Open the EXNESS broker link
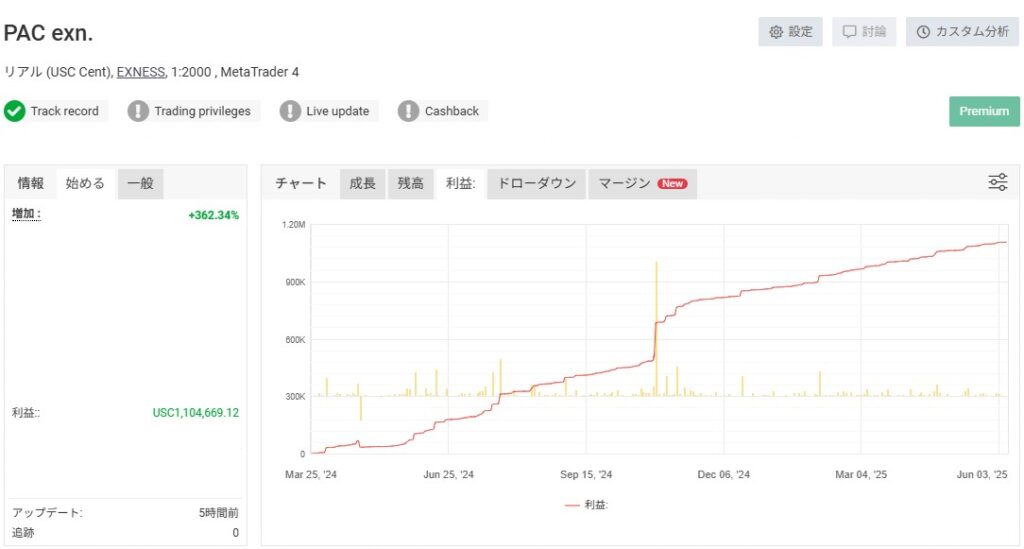 [140, 72]
